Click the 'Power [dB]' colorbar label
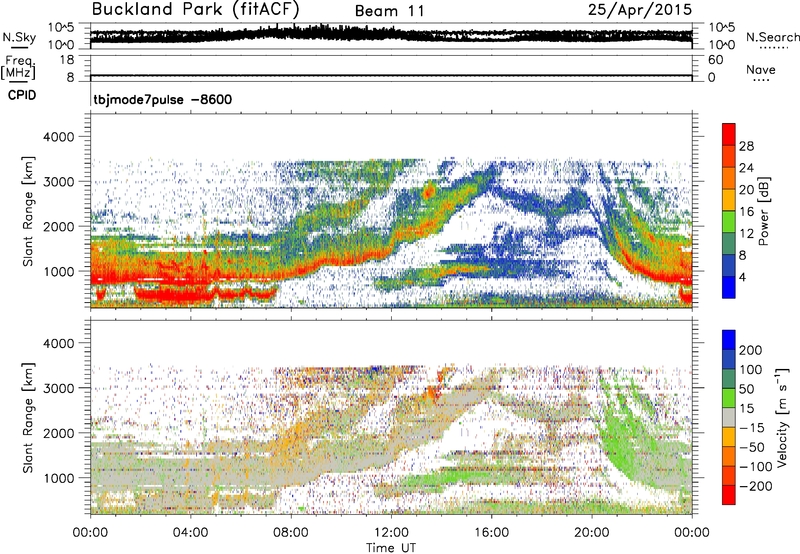 tap(763, 211)
